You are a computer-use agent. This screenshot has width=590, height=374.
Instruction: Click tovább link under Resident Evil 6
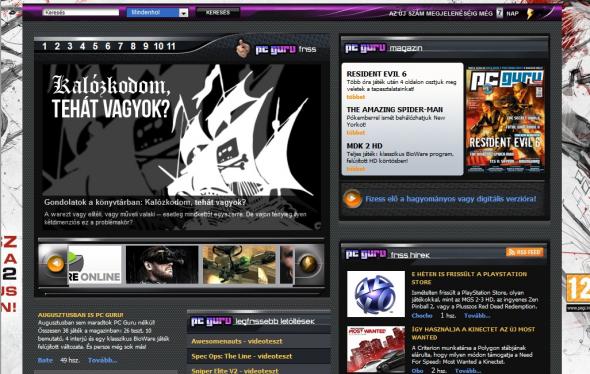[356, 97]
